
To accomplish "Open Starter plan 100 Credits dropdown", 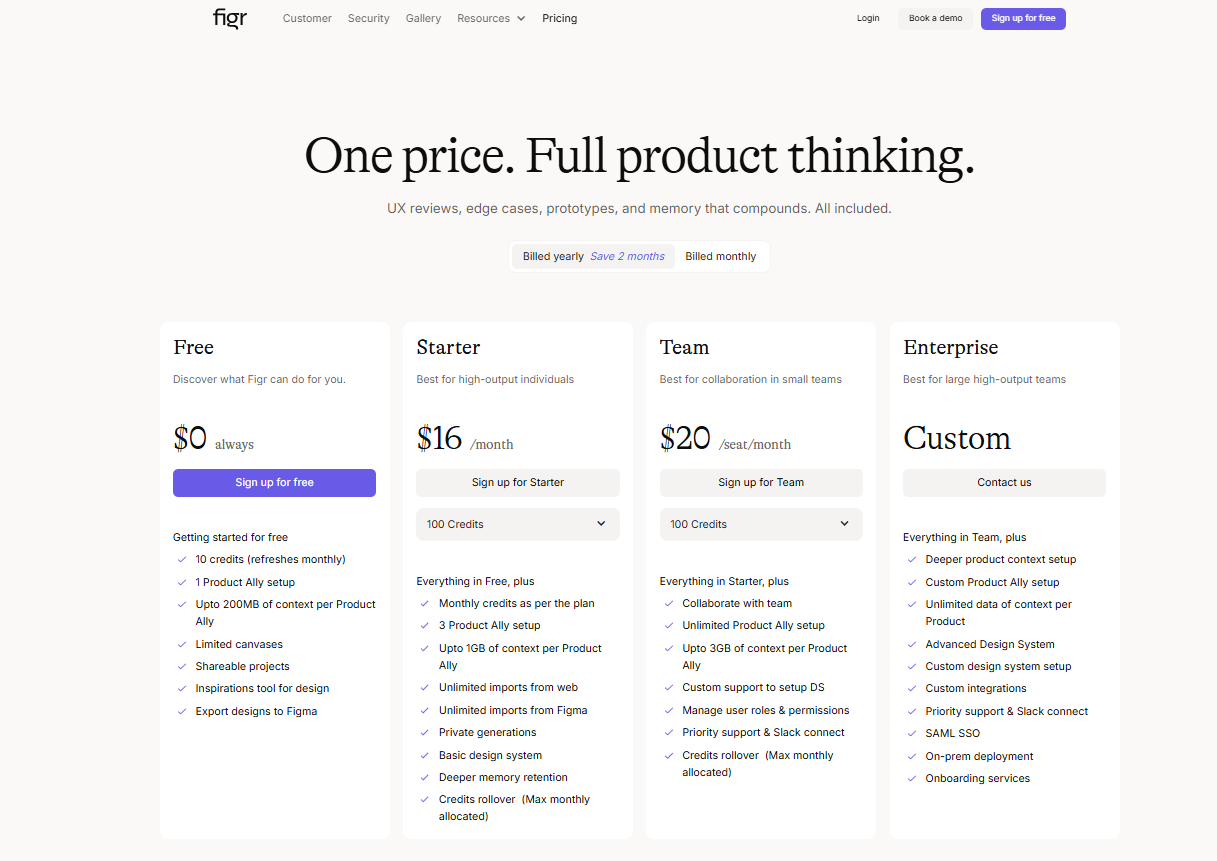I will (x=517, y=524).
